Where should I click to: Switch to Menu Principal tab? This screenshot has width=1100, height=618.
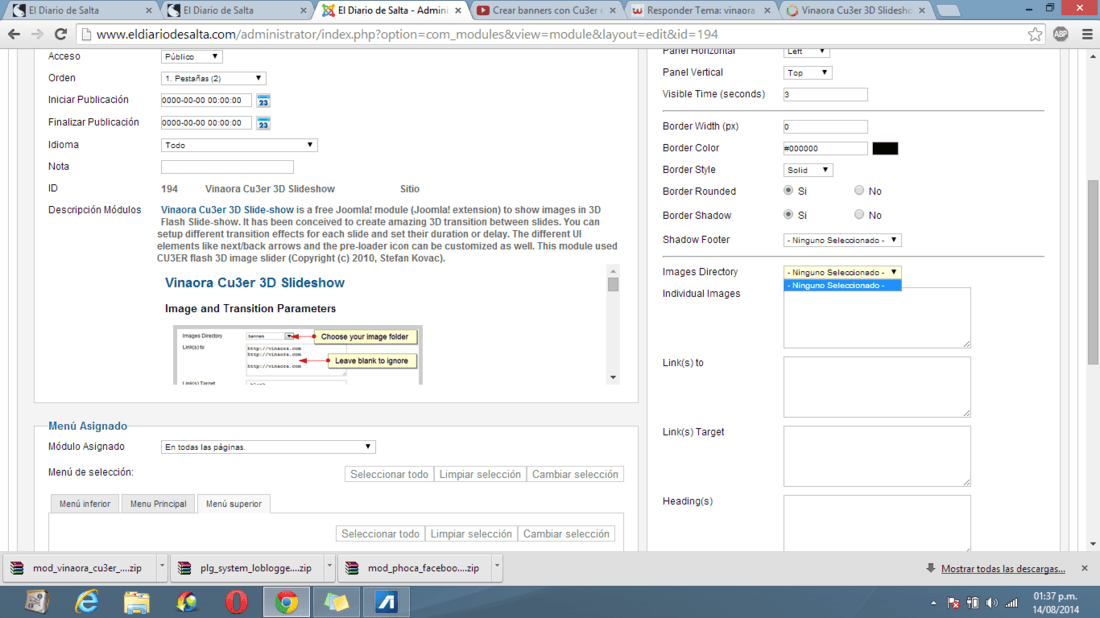pyautogui.click(x=158, y=504)
